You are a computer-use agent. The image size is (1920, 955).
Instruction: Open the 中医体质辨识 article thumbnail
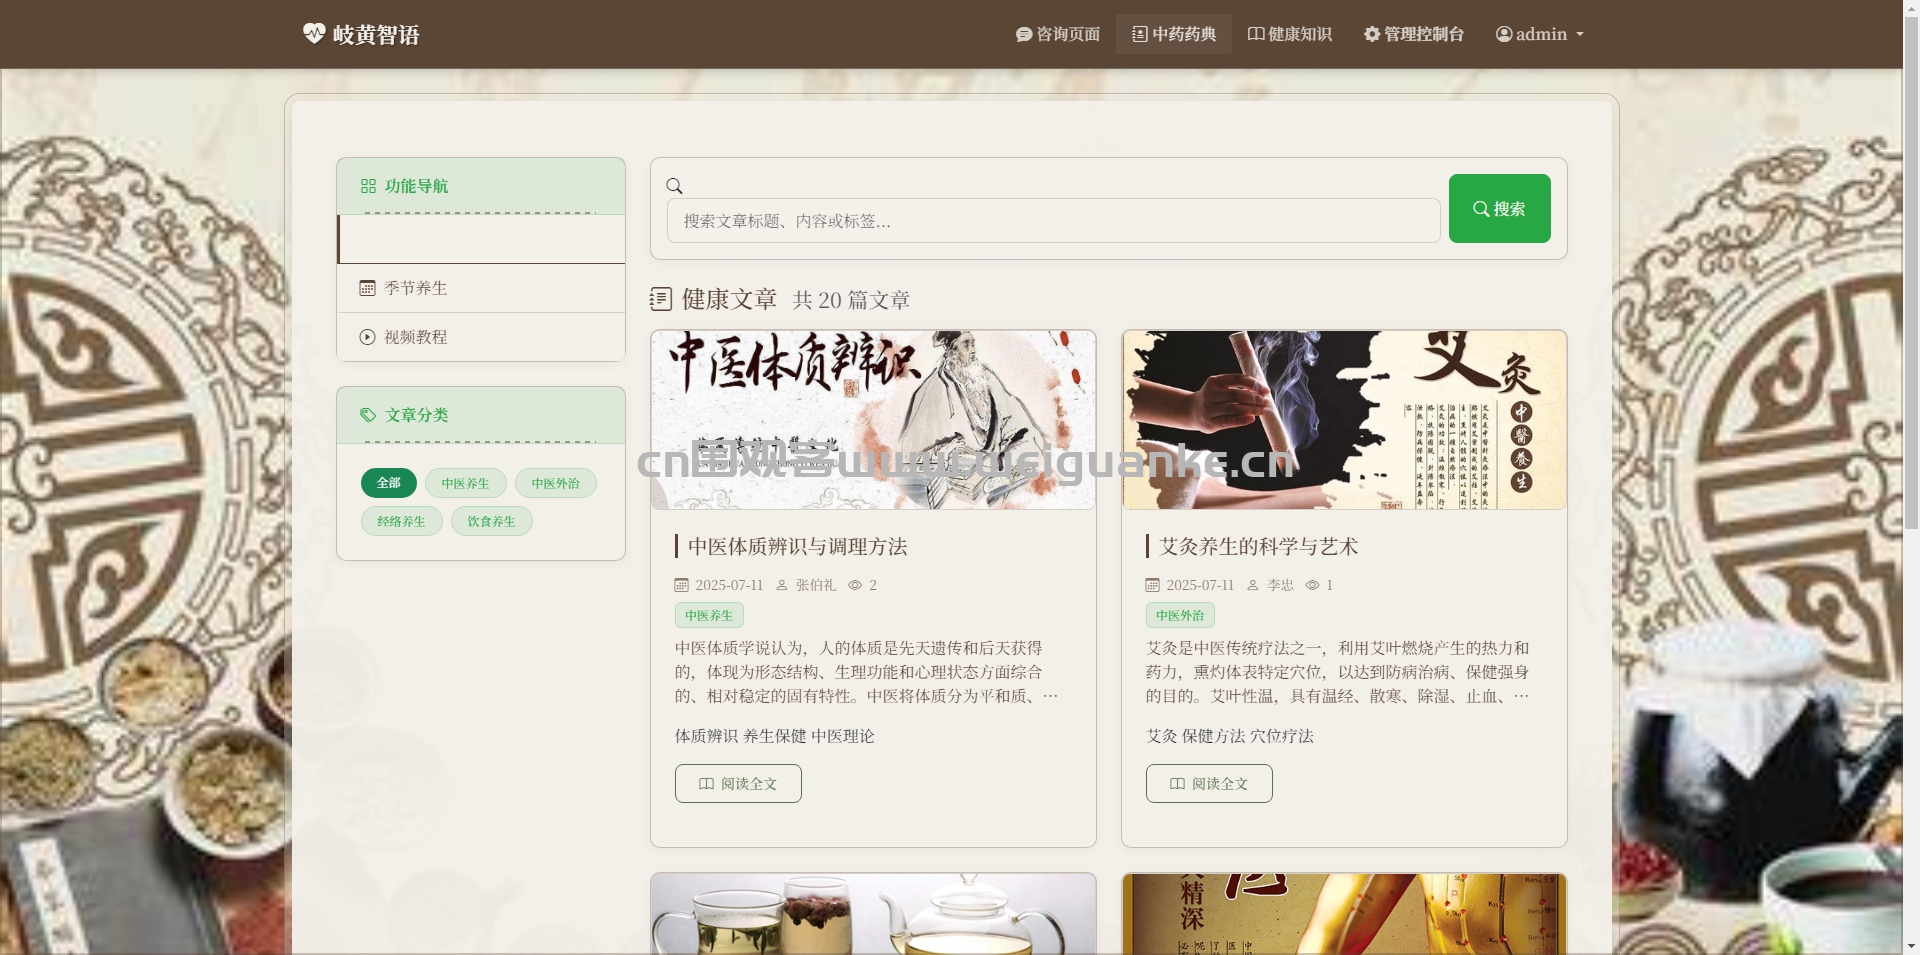873,420
